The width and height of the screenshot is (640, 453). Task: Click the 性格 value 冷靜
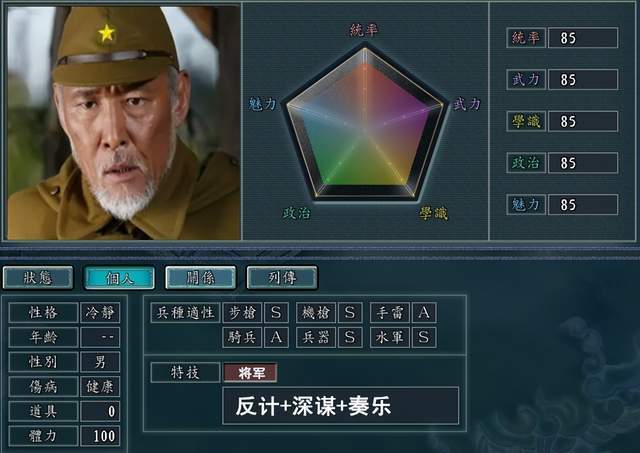point(100,313)
